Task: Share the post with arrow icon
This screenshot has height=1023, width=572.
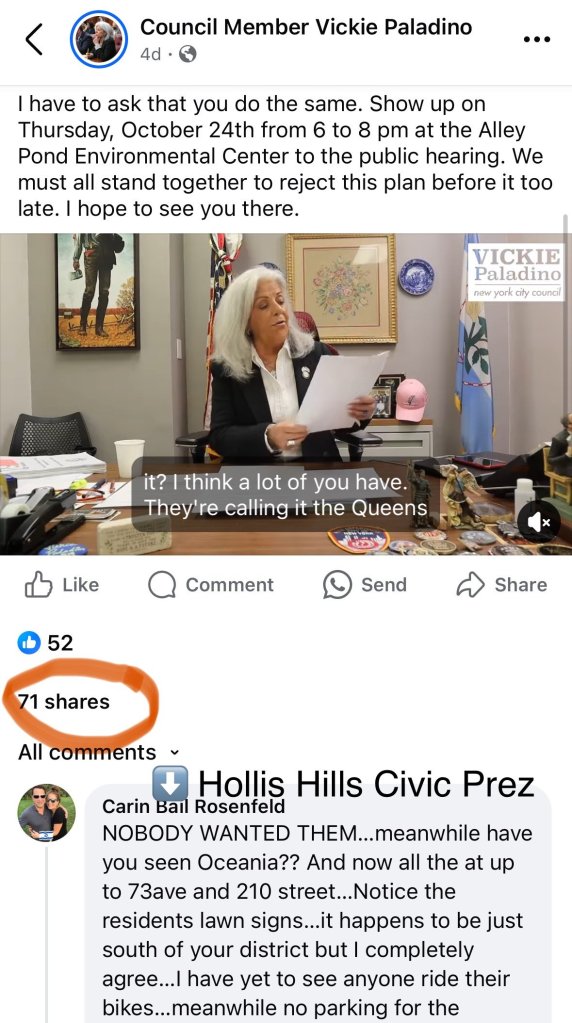Action: click(502, 585)
